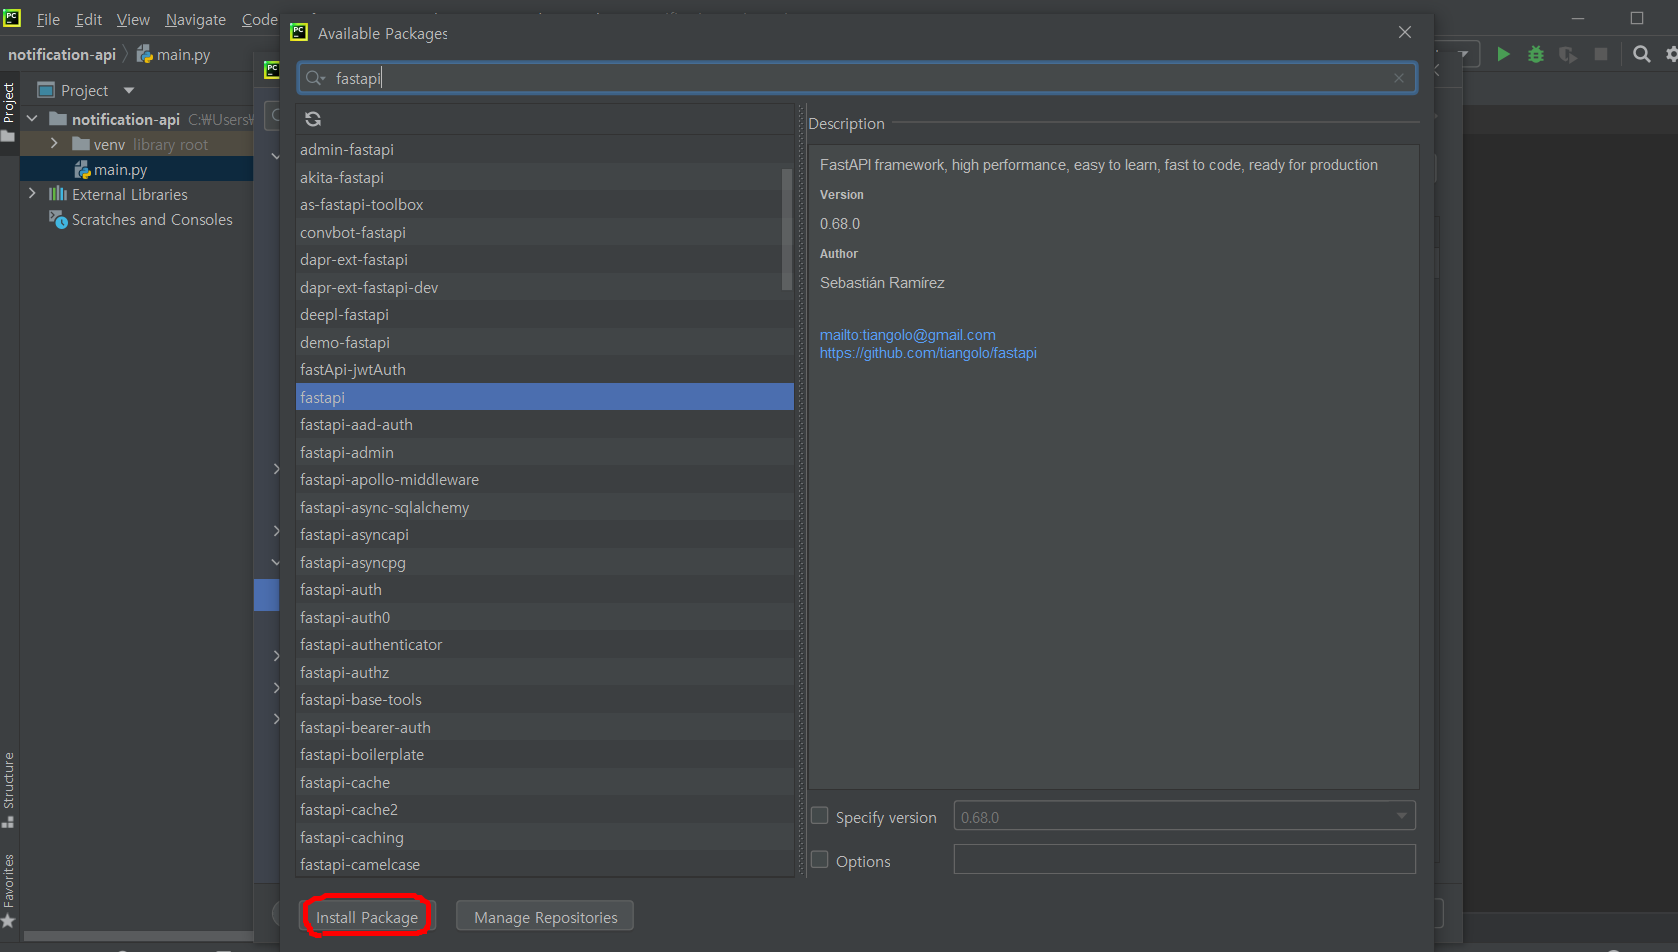Viewport: 1678px width, 952px height.
Task: Select the fastapi-auth package
Action: pos(545,589)
